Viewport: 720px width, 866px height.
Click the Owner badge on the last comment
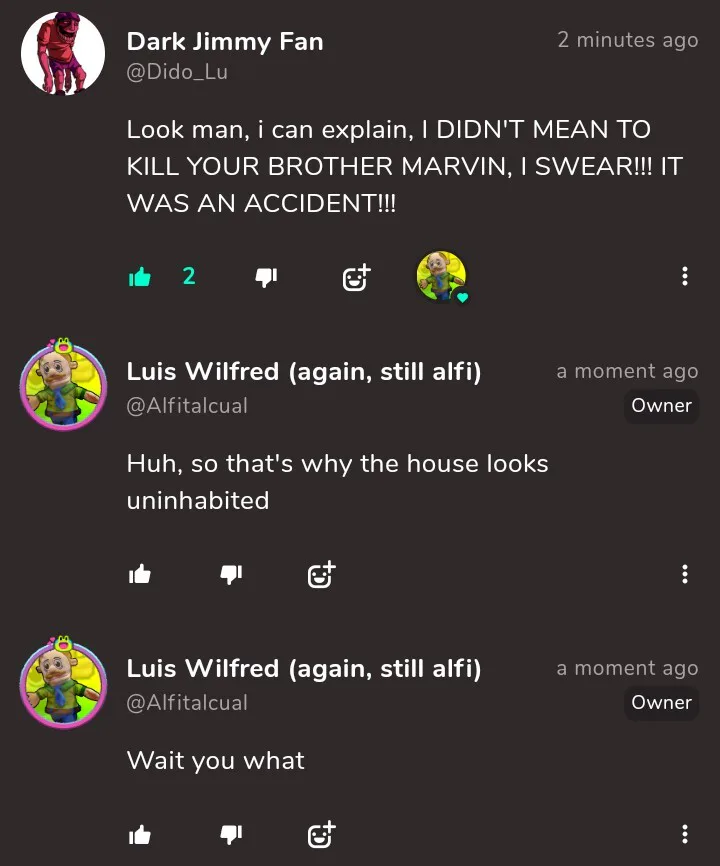click(x=661, y=703)
